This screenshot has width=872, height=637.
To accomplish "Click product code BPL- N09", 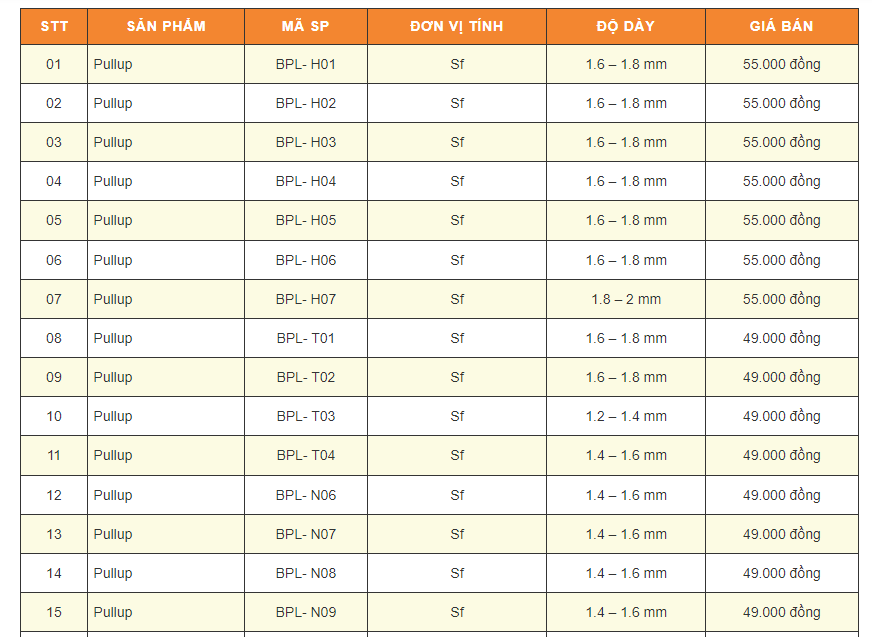I will pyautogui.click(x=306, y=612).
